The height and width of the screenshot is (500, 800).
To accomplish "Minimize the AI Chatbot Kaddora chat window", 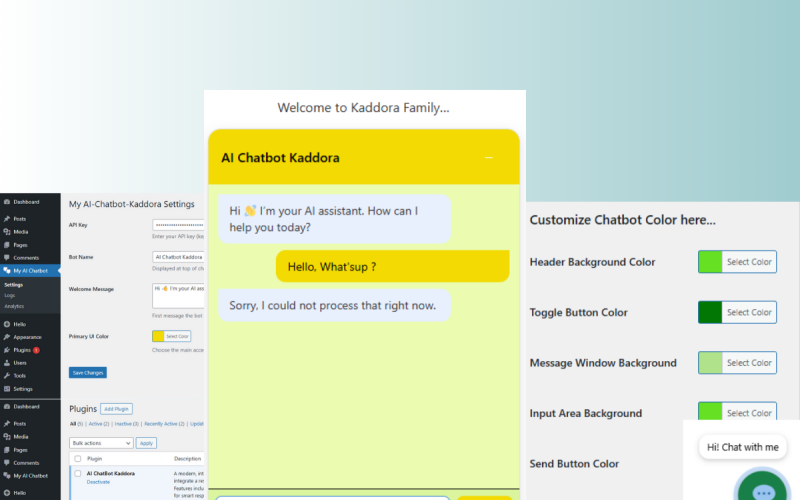I will (489, 158).
